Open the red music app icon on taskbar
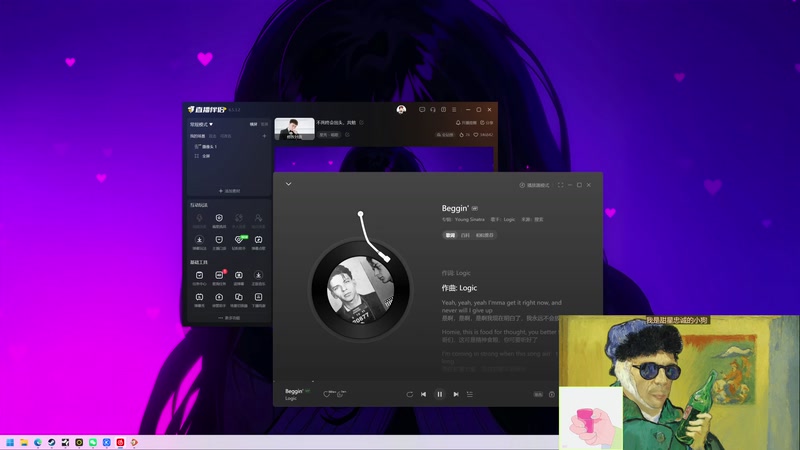800x450 pixels. (120, 442)
